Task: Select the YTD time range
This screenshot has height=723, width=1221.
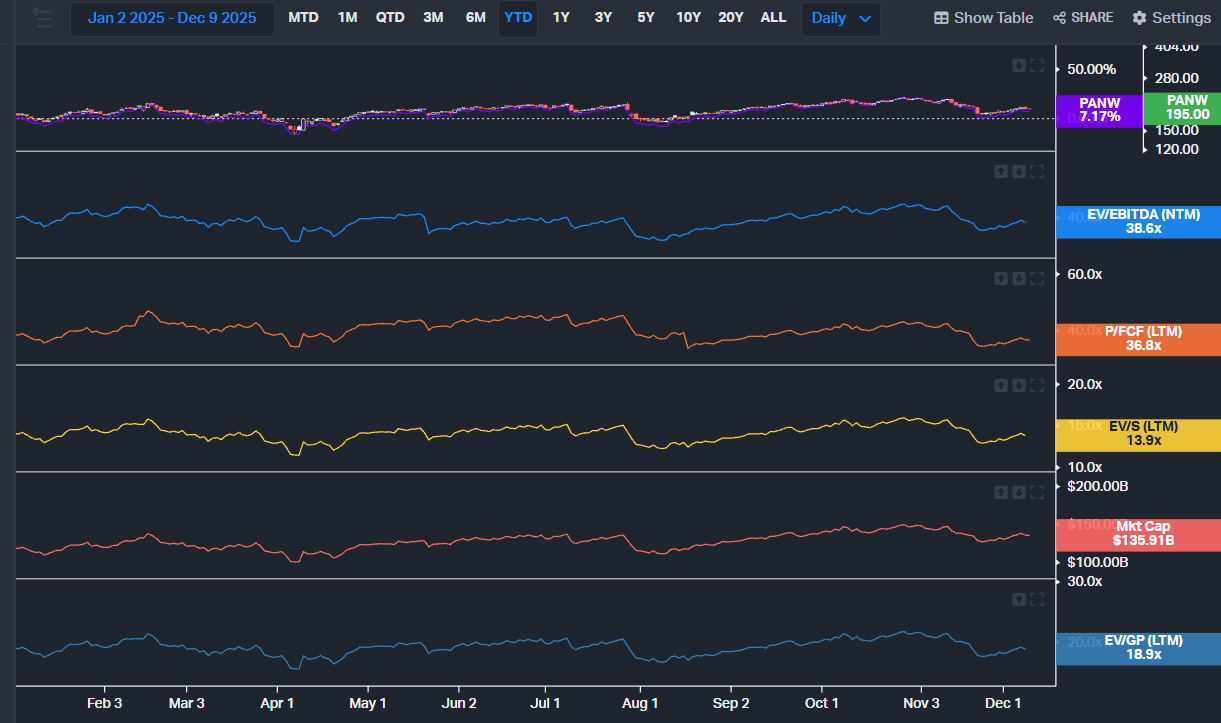Action: [518, 18]
